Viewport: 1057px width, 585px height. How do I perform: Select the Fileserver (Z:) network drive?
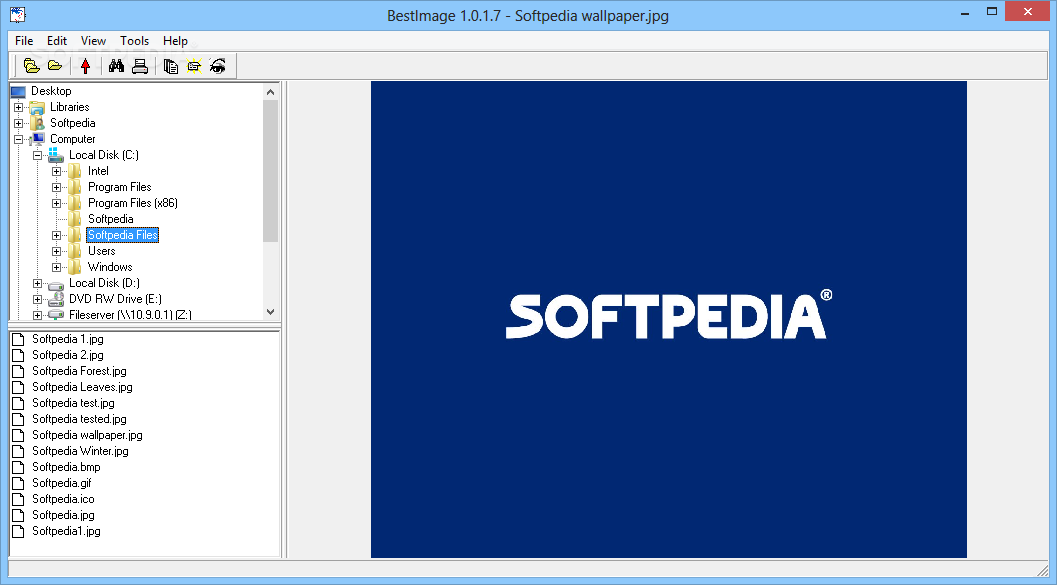tap(130, 315)
